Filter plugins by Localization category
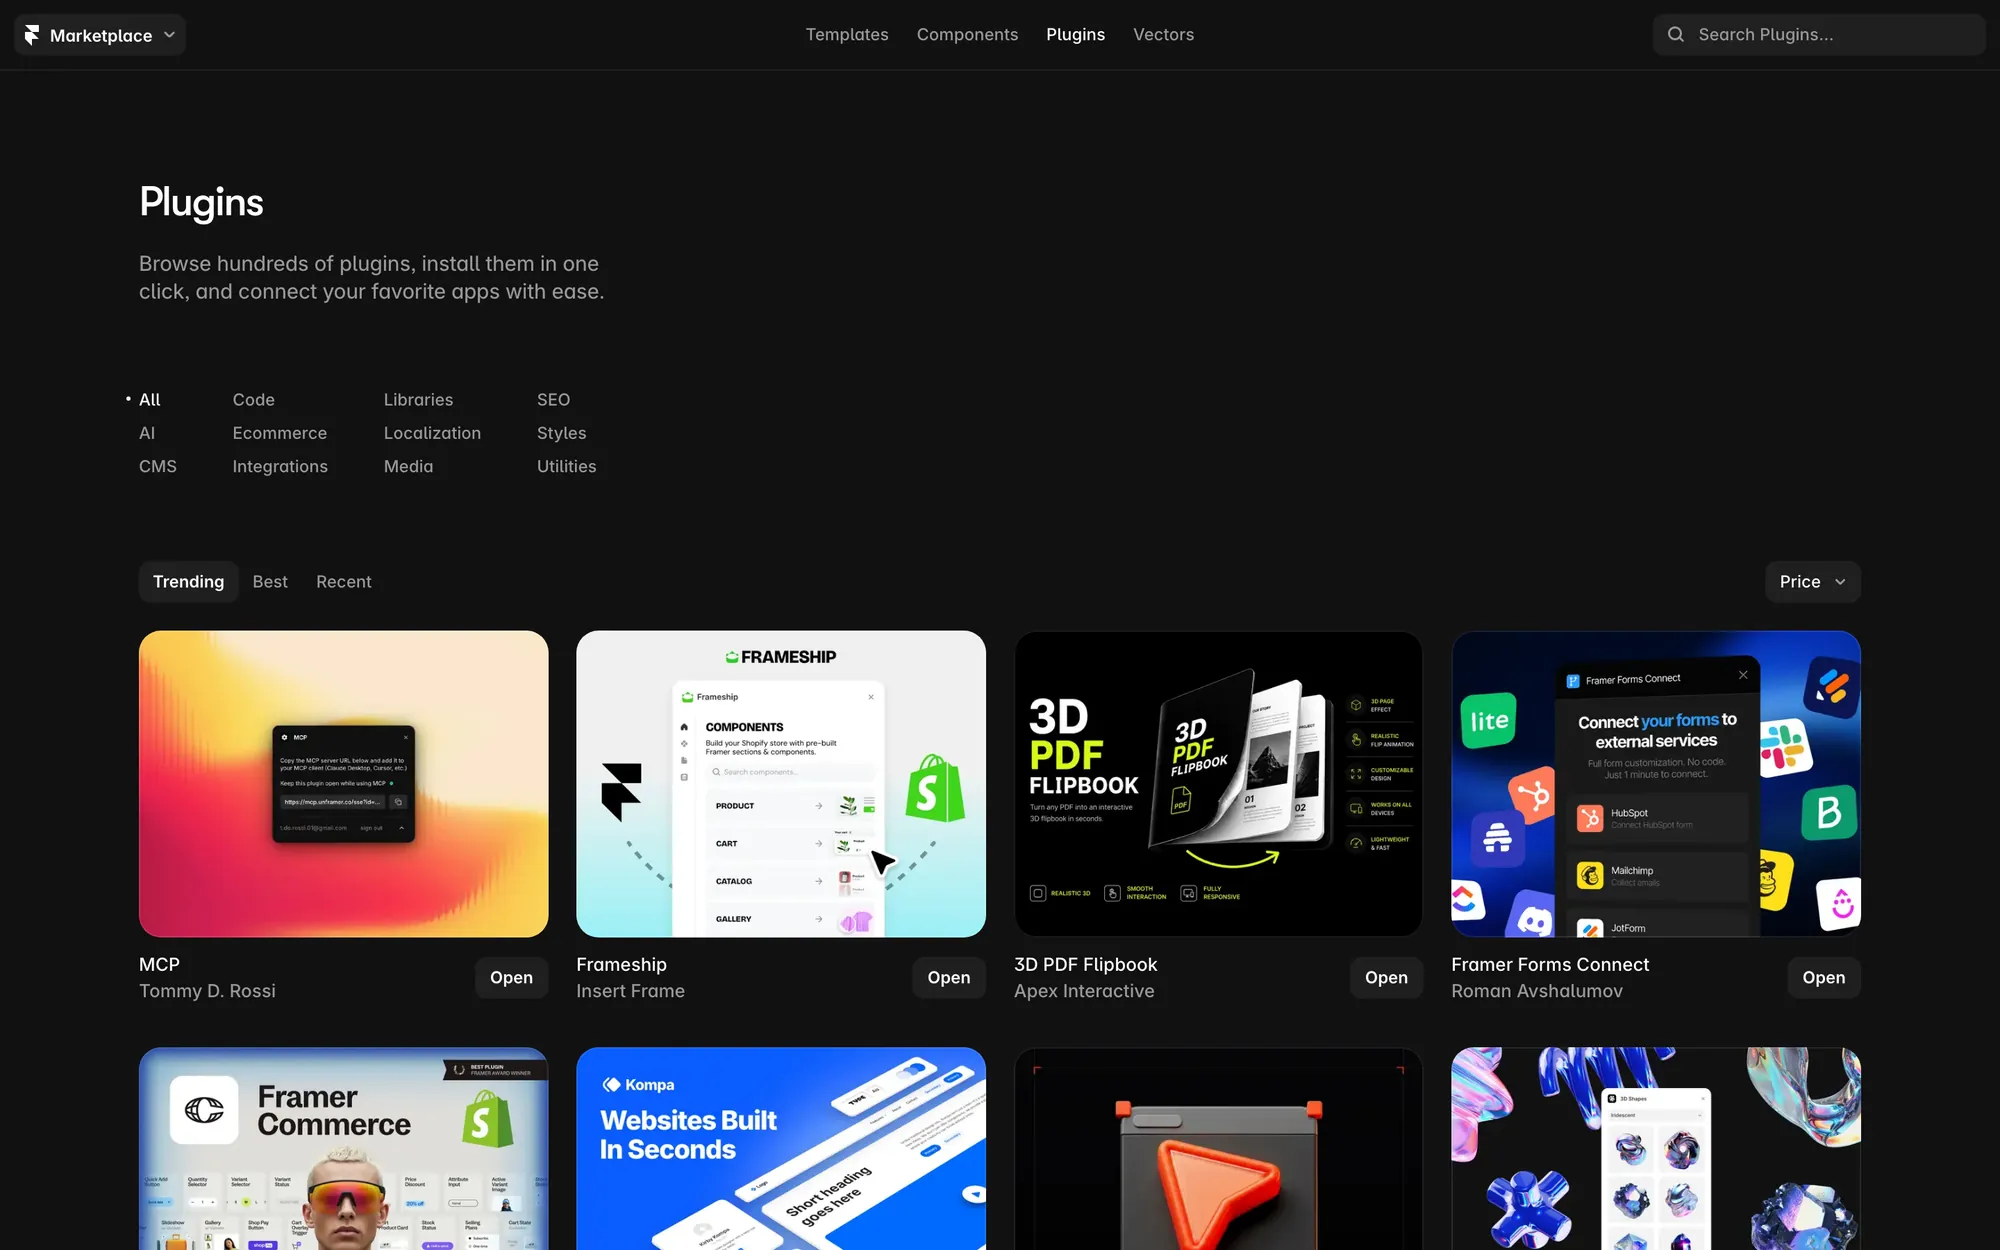The width and height of the screenshot is (2000, 1250). (x=432, y=433)
